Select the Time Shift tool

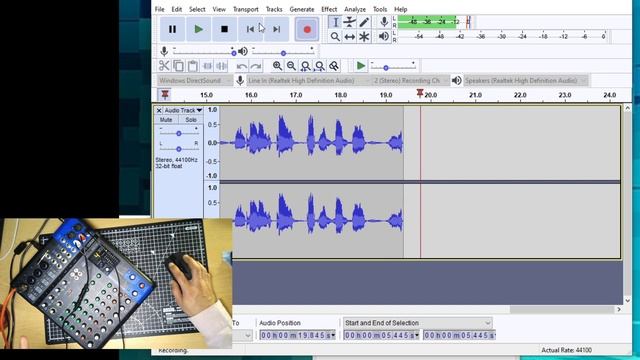pos(349,37)
